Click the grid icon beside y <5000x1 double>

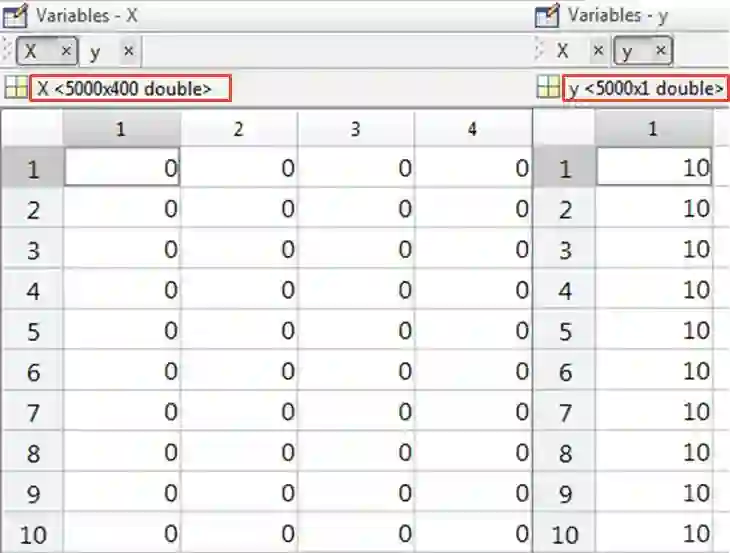[548, 87]
